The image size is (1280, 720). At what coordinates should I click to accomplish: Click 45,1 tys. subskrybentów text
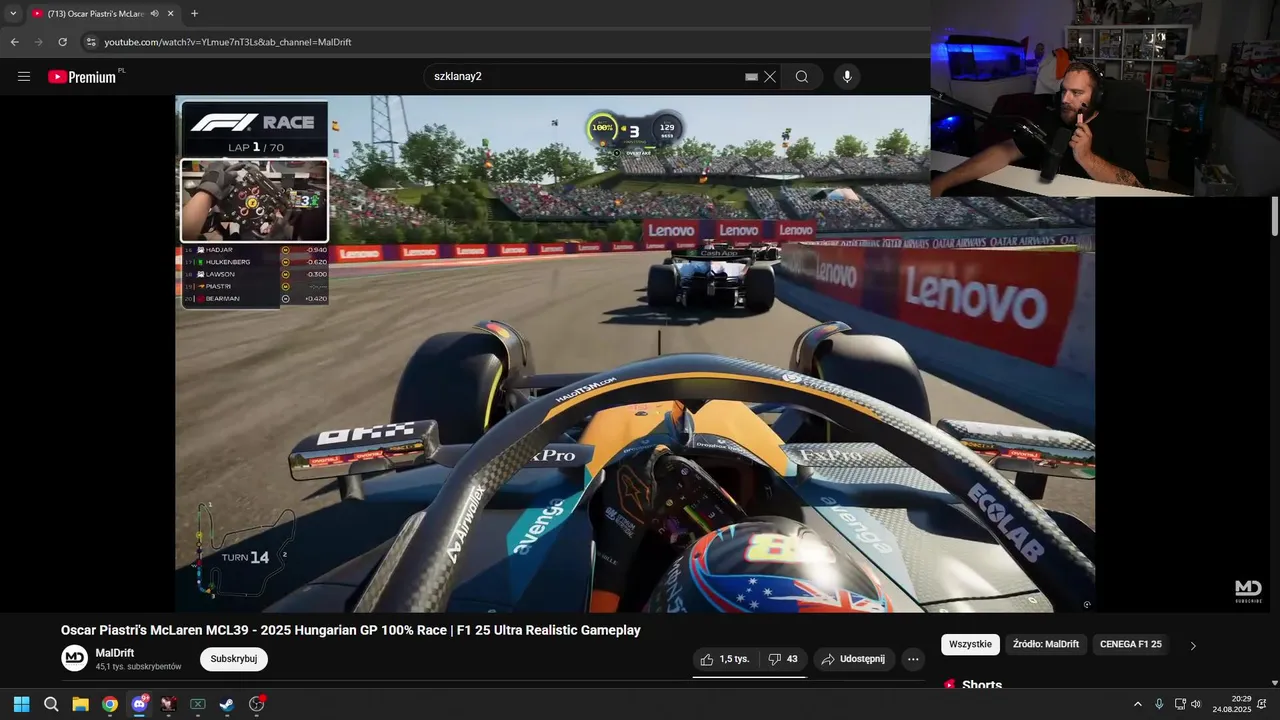point(138,667)
